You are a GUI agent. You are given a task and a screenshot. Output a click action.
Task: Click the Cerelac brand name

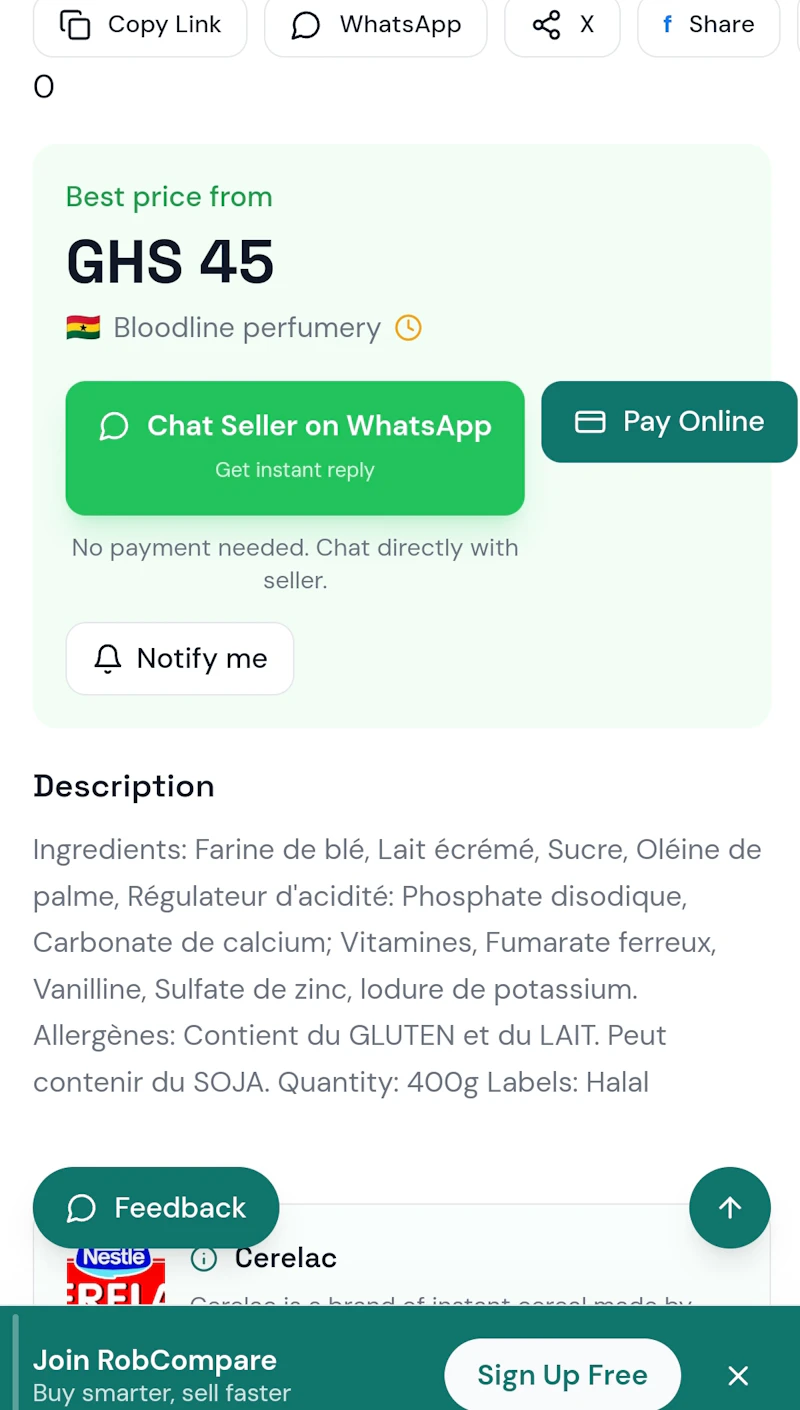click(286, 1258)
